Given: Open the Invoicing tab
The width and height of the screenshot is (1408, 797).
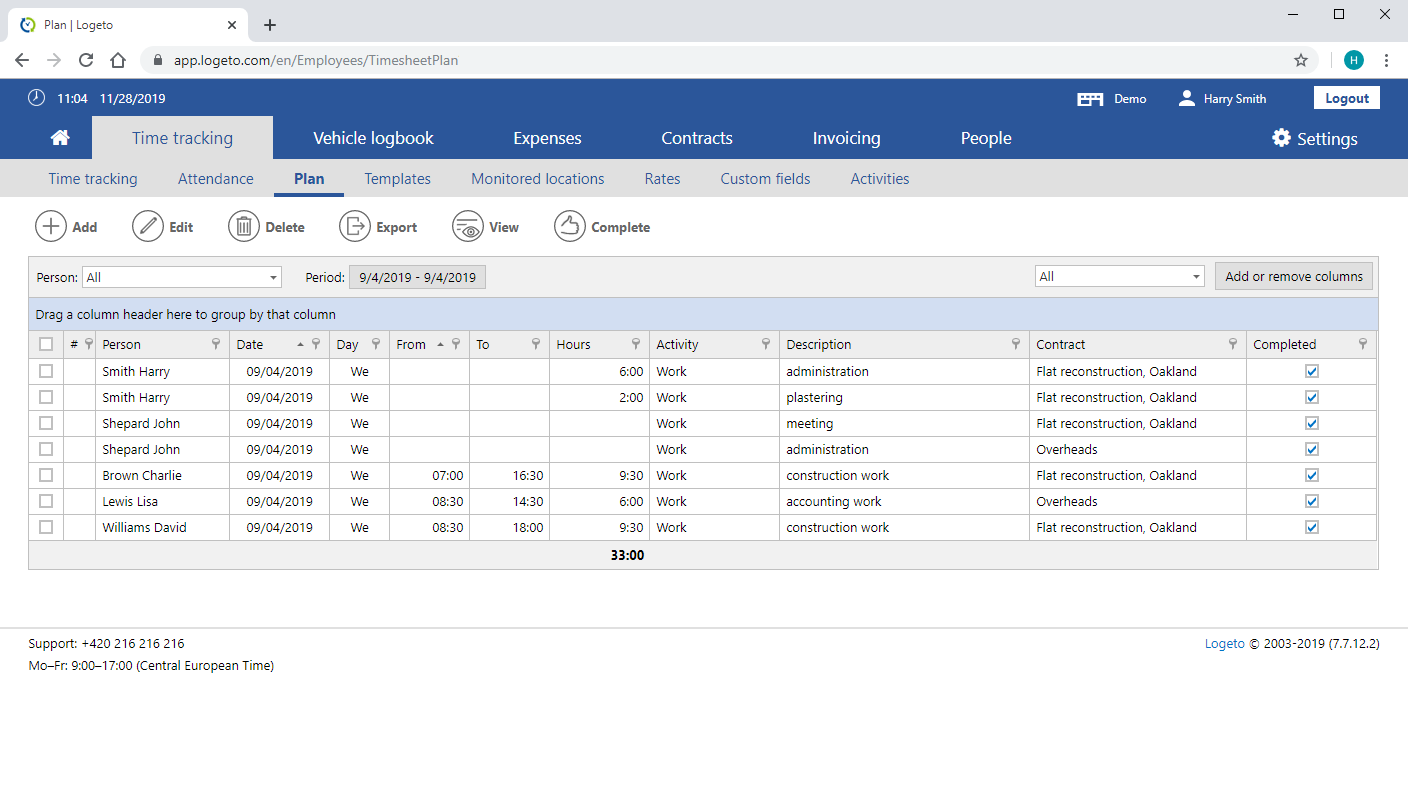Looking at the screenshot, I should tap(846, 138).
